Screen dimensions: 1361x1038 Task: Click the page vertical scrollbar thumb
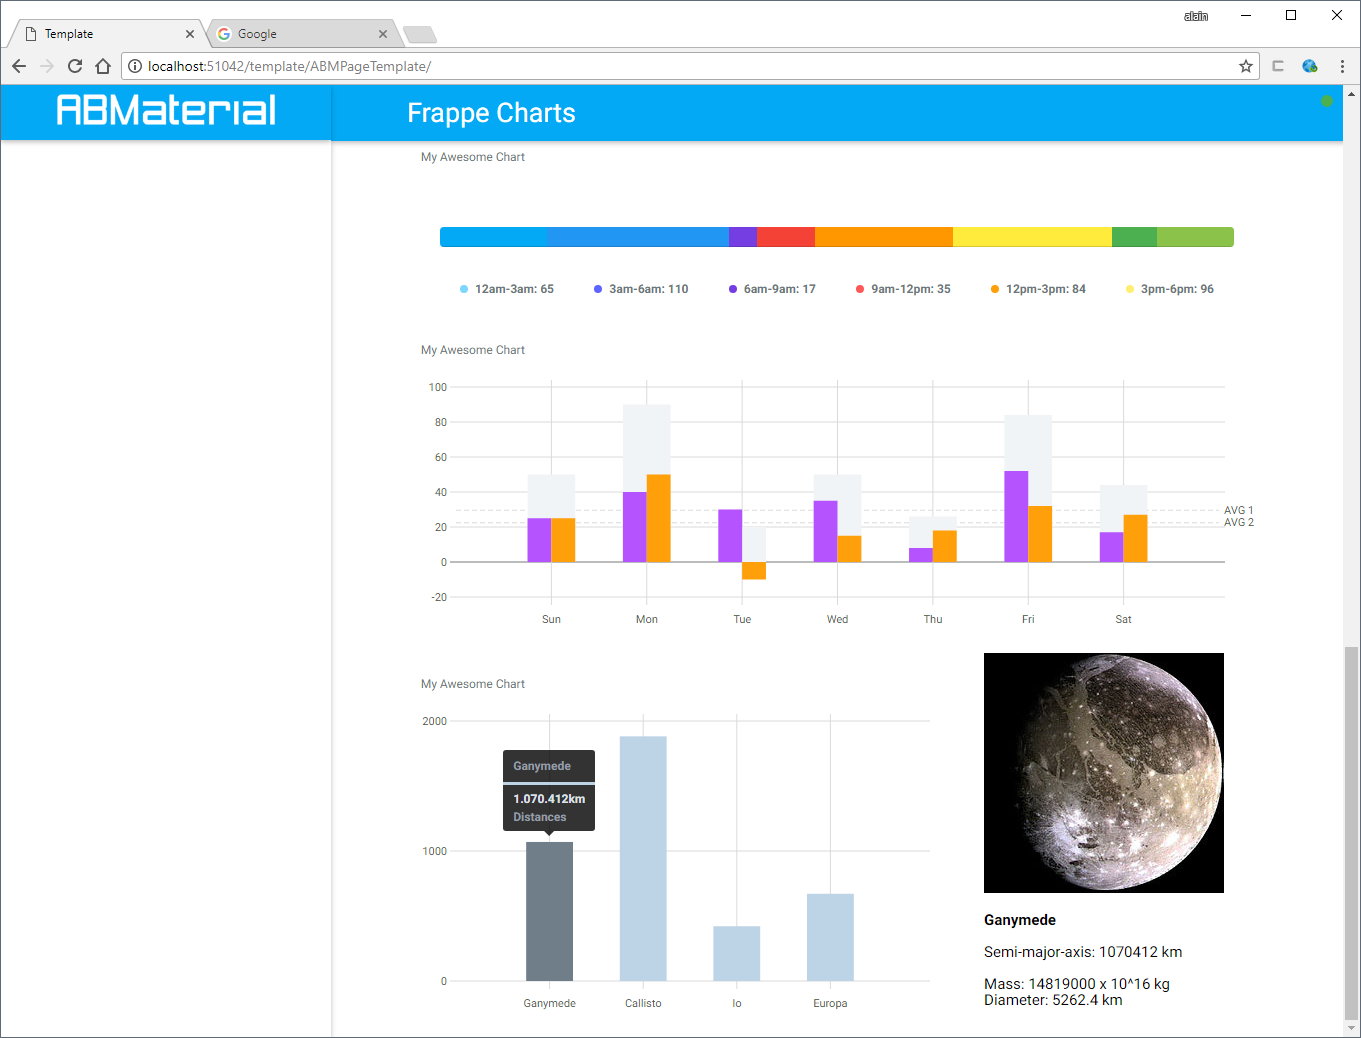[x=1352, y=832]
